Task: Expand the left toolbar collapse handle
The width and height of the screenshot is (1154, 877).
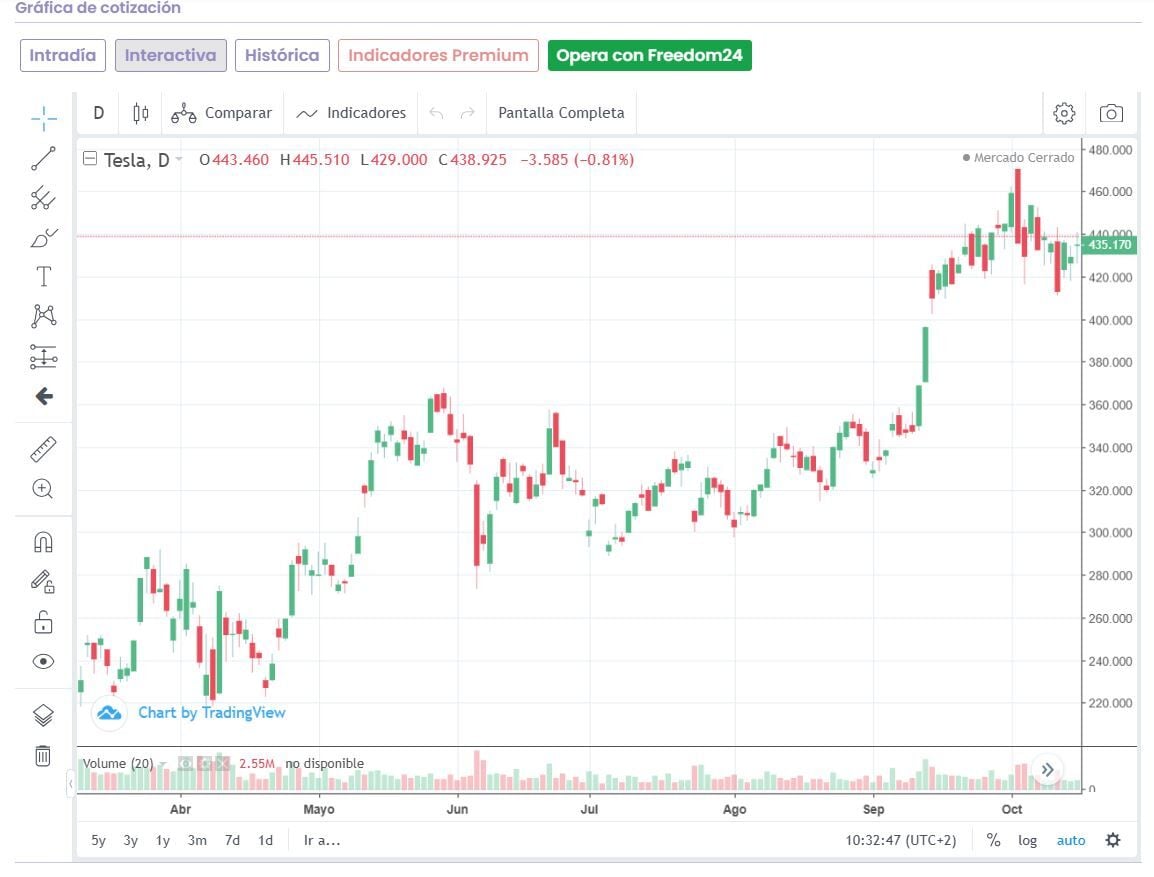Action: 71,784
